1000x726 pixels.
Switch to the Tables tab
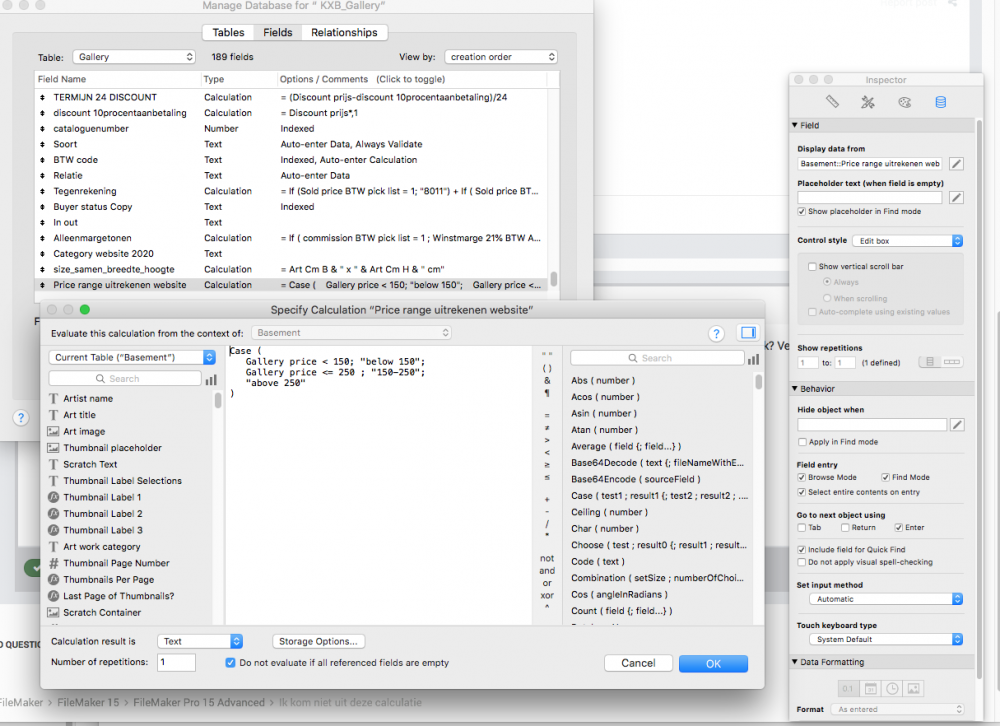coord(228,32)
